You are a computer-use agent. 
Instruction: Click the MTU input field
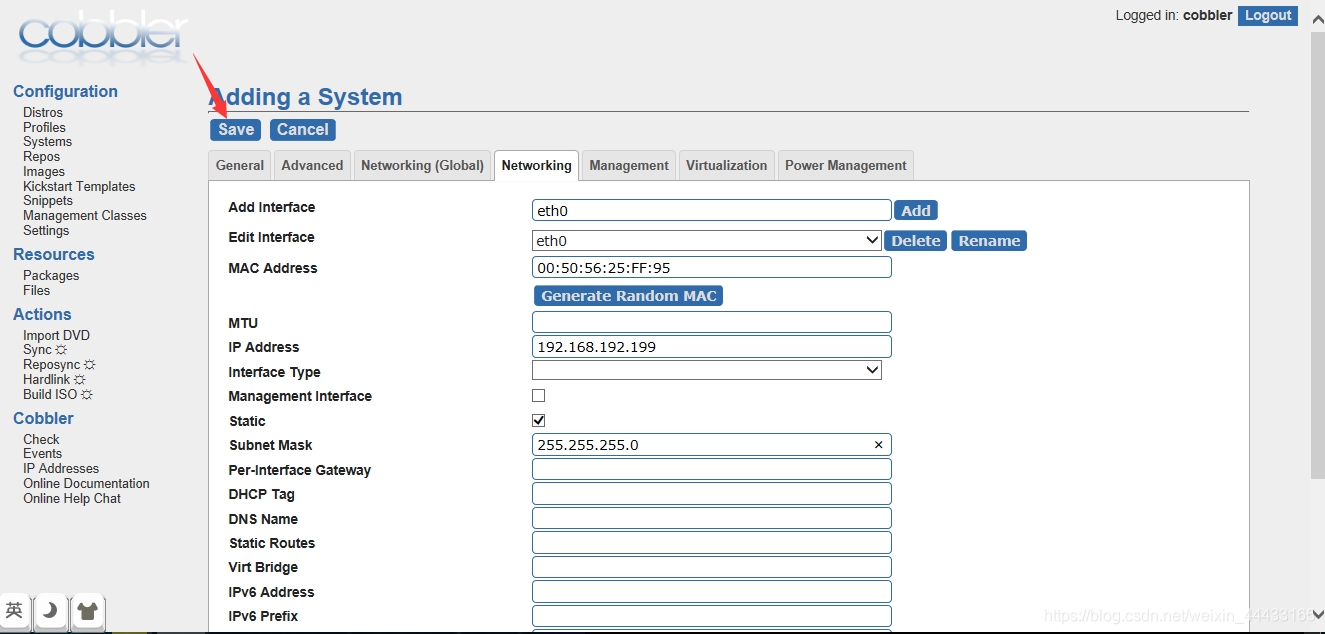712,322
